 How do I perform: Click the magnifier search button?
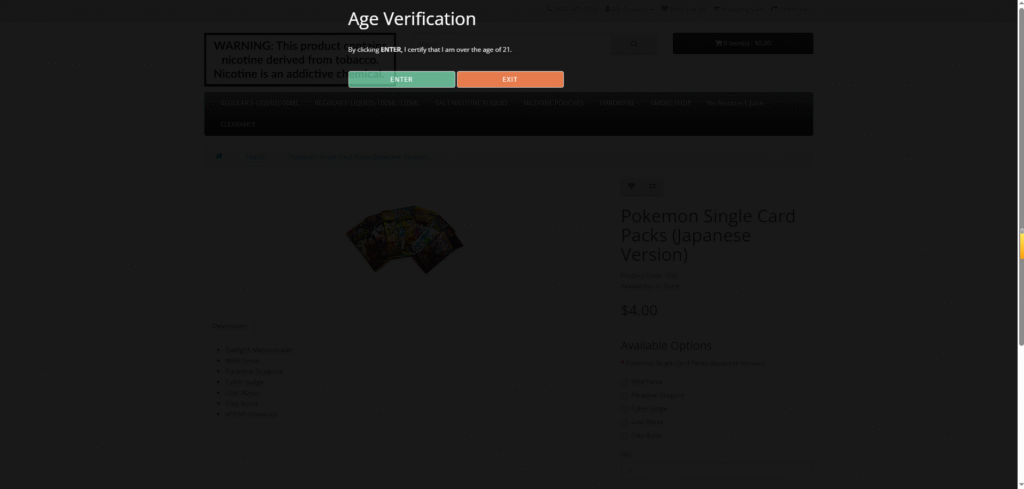click(x=633, y=44)
